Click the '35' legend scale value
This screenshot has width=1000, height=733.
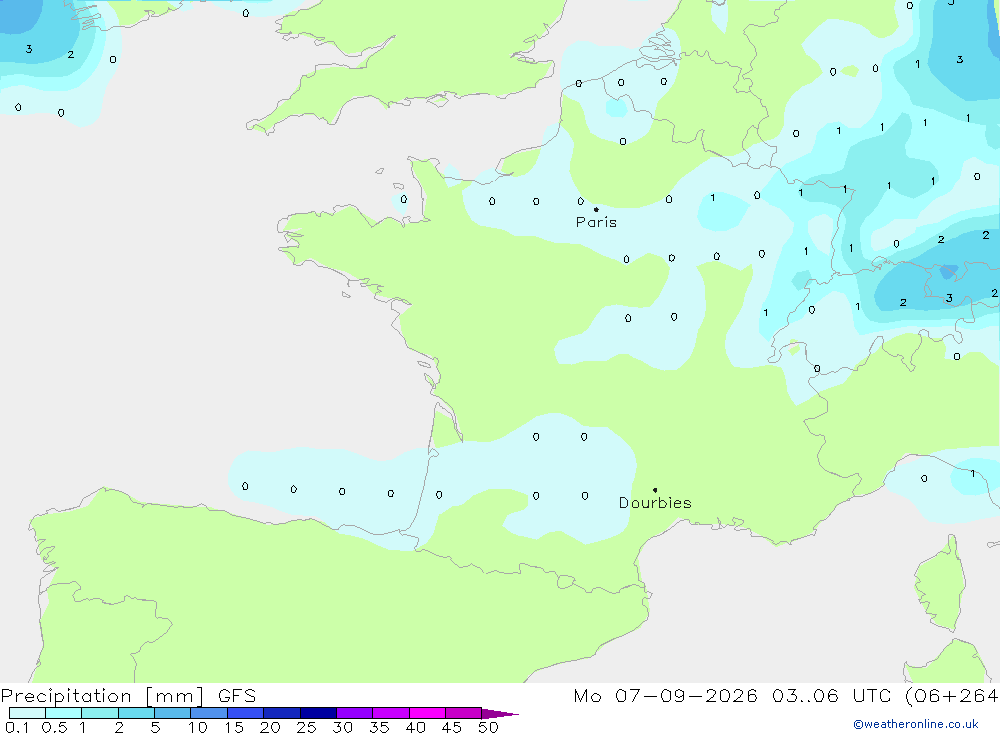coord(379,727)
